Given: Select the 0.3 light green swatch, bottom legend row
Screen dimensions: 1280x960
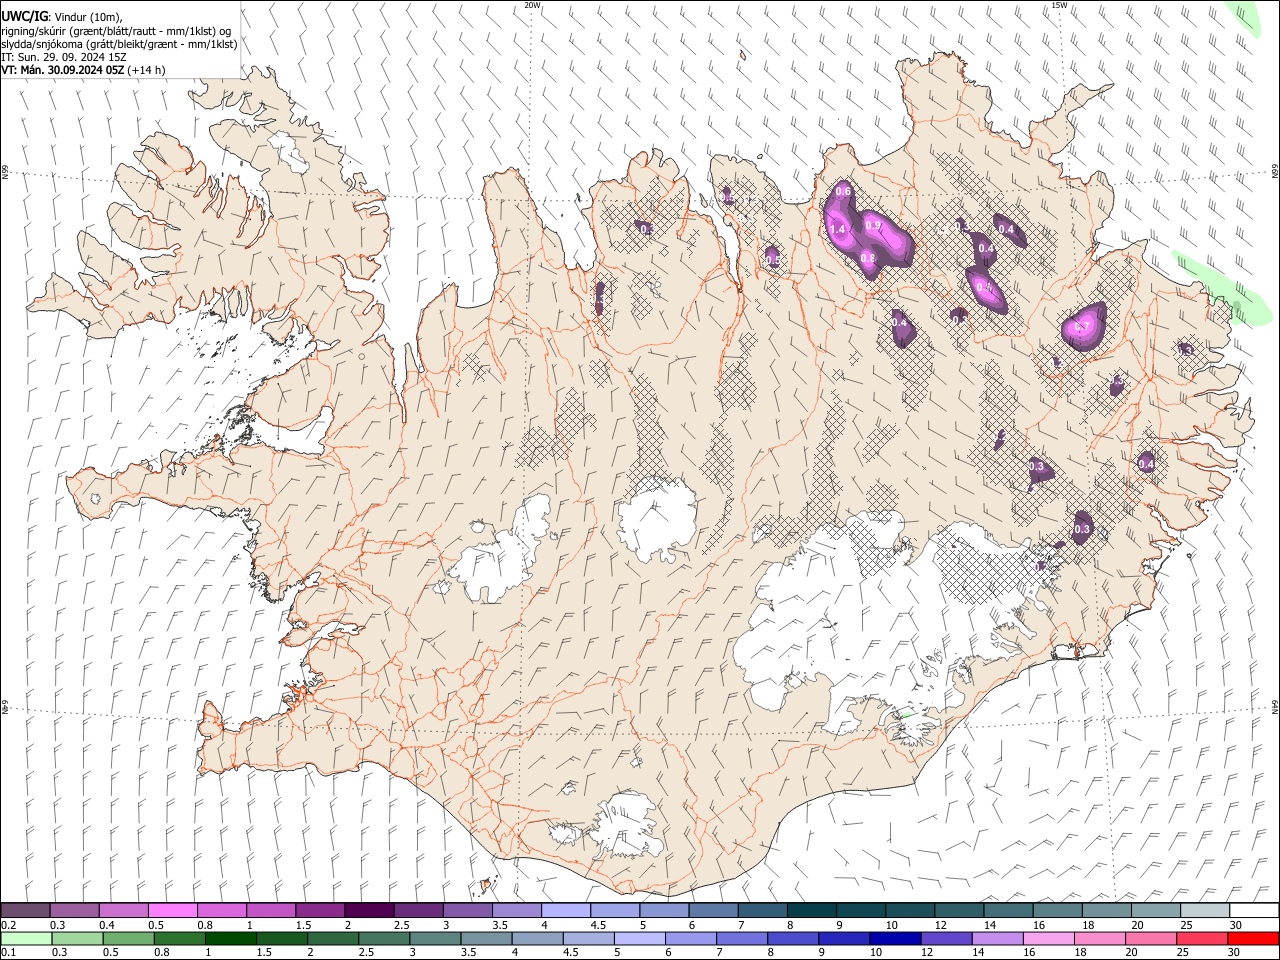Looking at the screenshot, I should coord(78,938).
